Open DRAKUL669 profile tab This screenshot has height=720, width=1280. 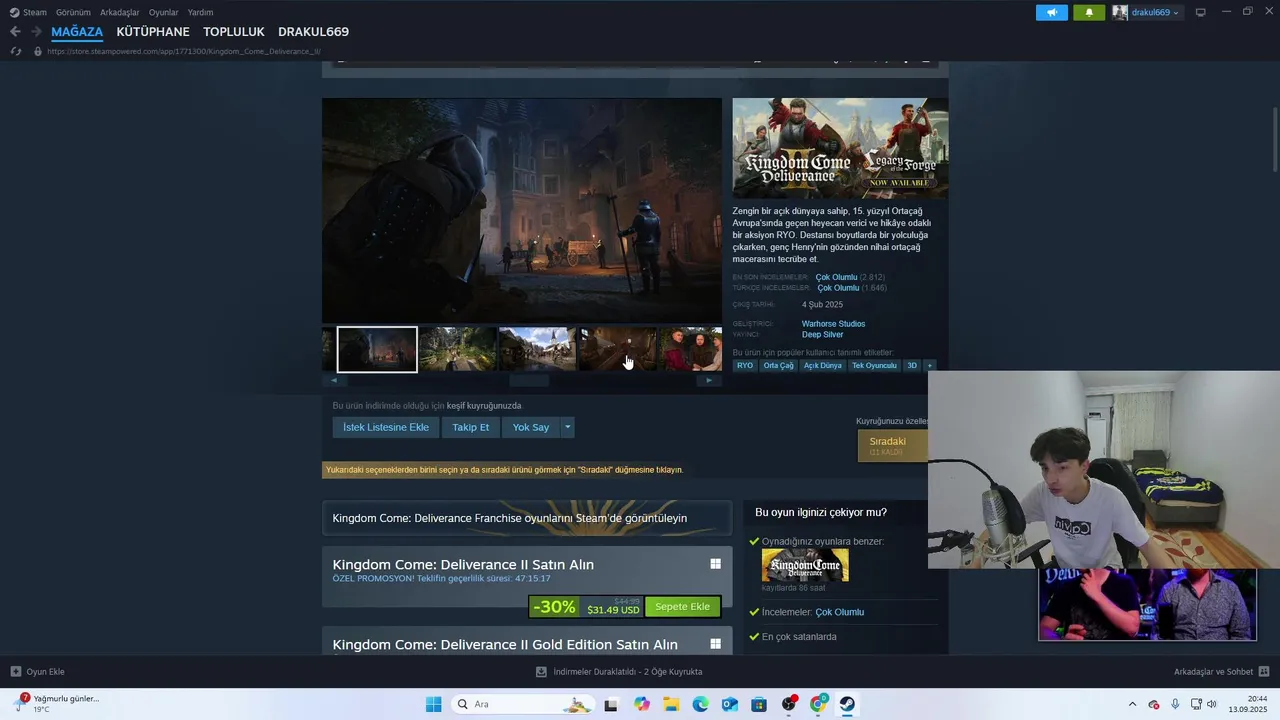[x=313, y=32]
